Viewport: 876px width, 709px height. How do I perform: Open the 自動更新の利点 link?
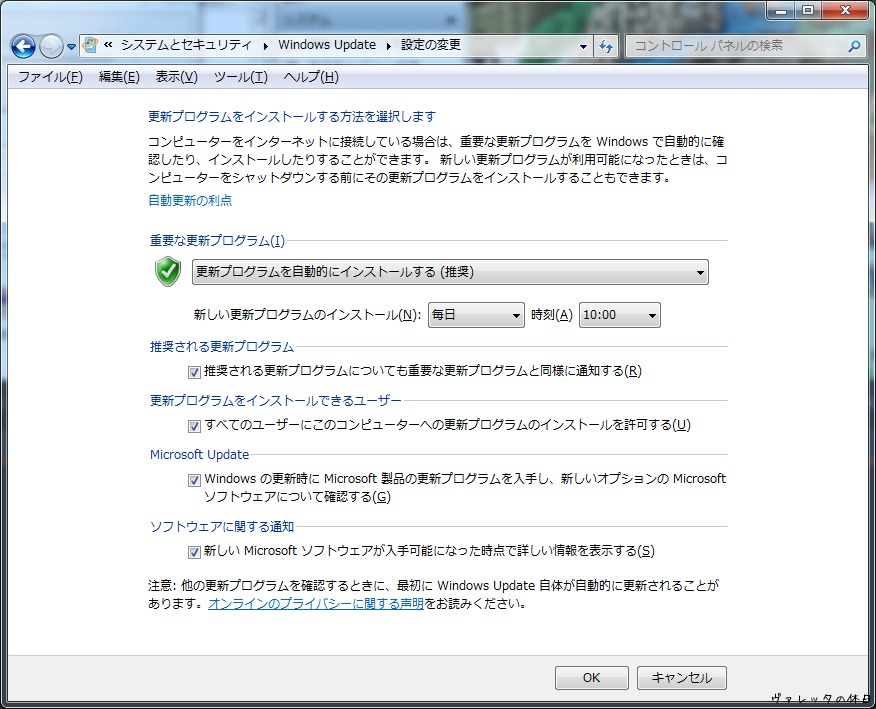[x=190, y=201]
